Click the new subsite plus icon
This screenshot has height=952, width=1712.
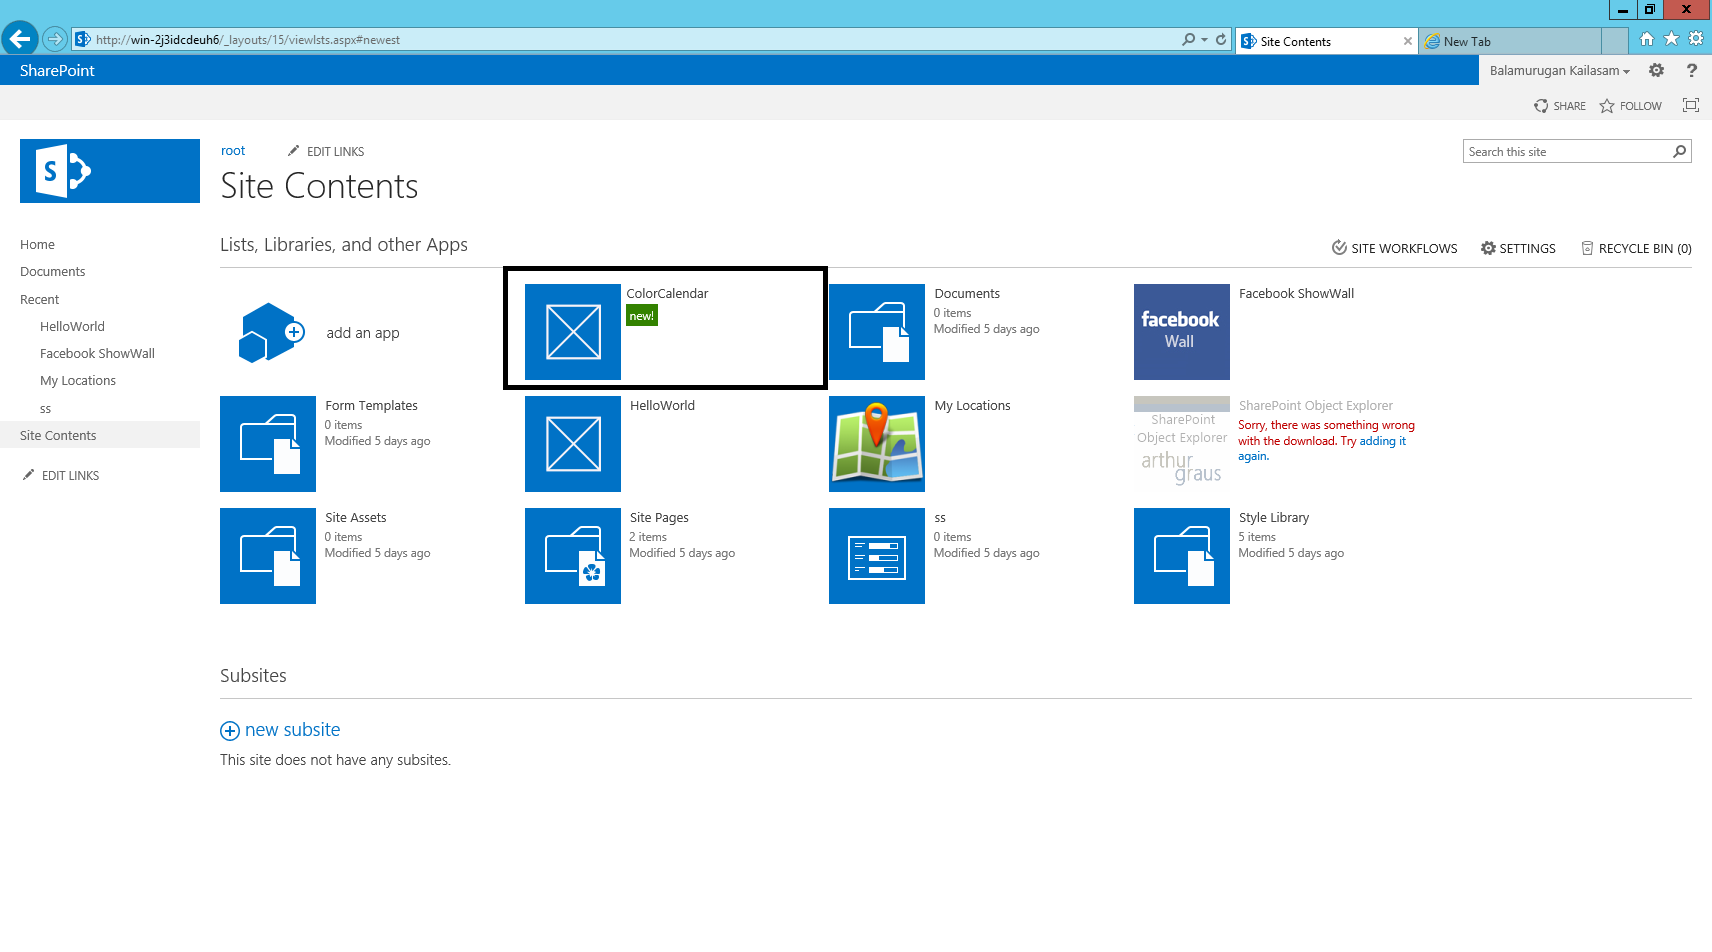230,731
